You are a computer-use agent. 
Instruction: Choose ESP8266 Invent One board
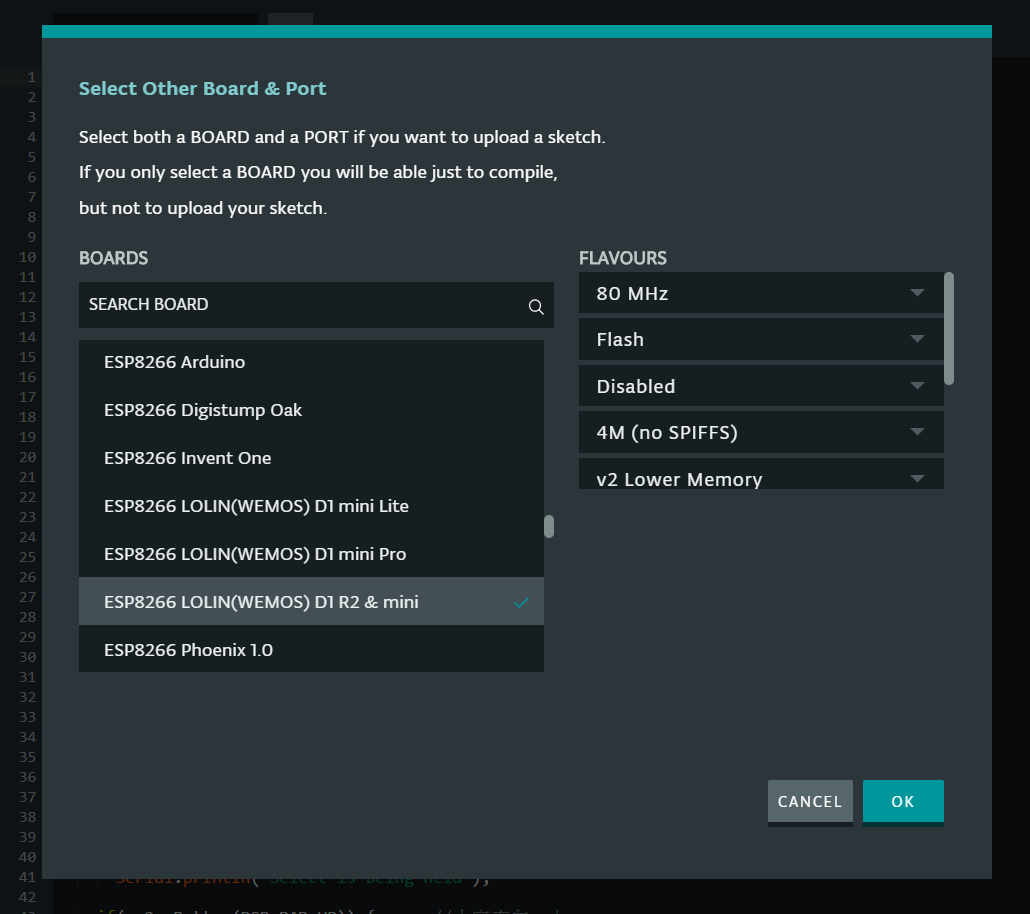311,458
